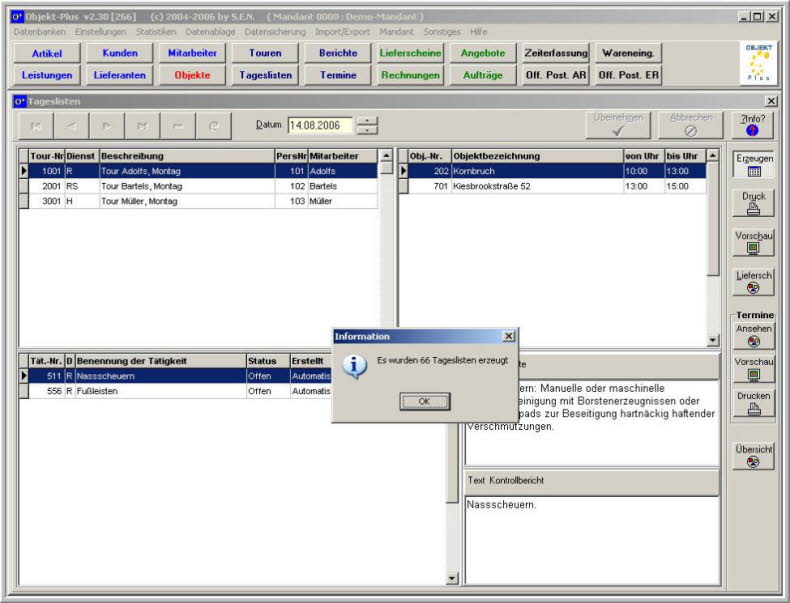Open the Kunden module

(119, 53)
